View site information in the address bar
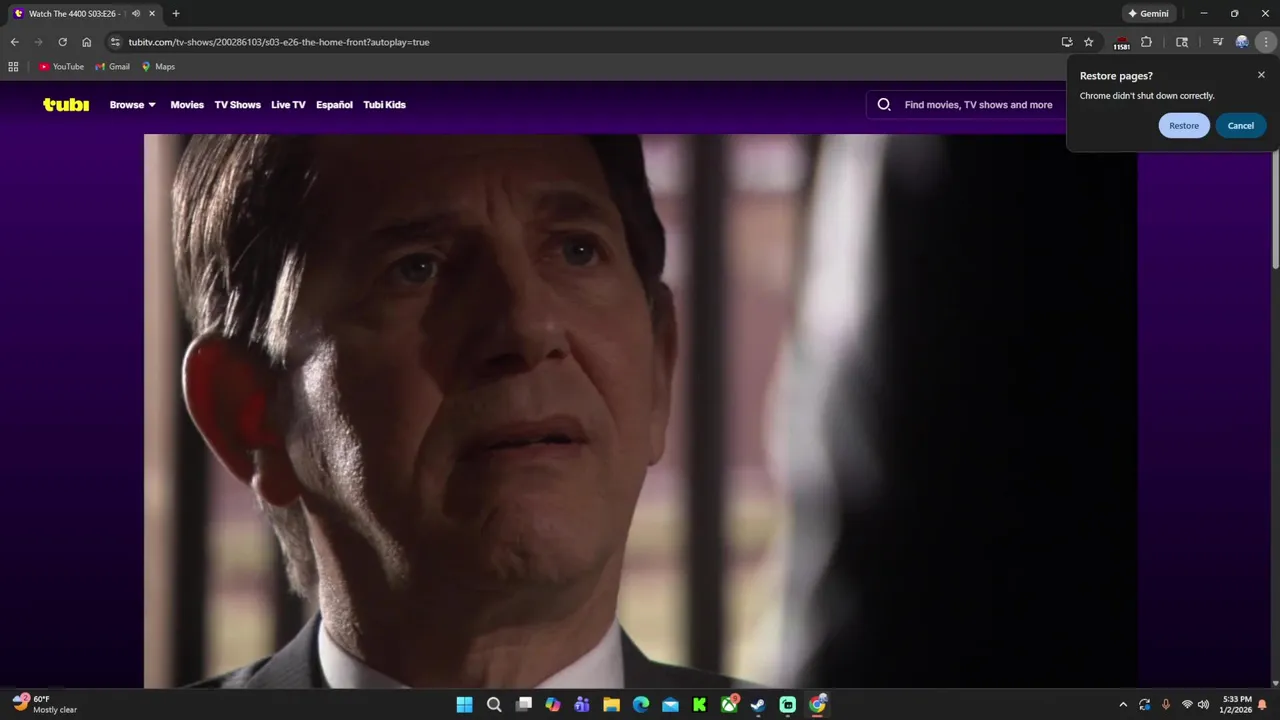Screen dimensions: 1280x720 pos(115,42)
